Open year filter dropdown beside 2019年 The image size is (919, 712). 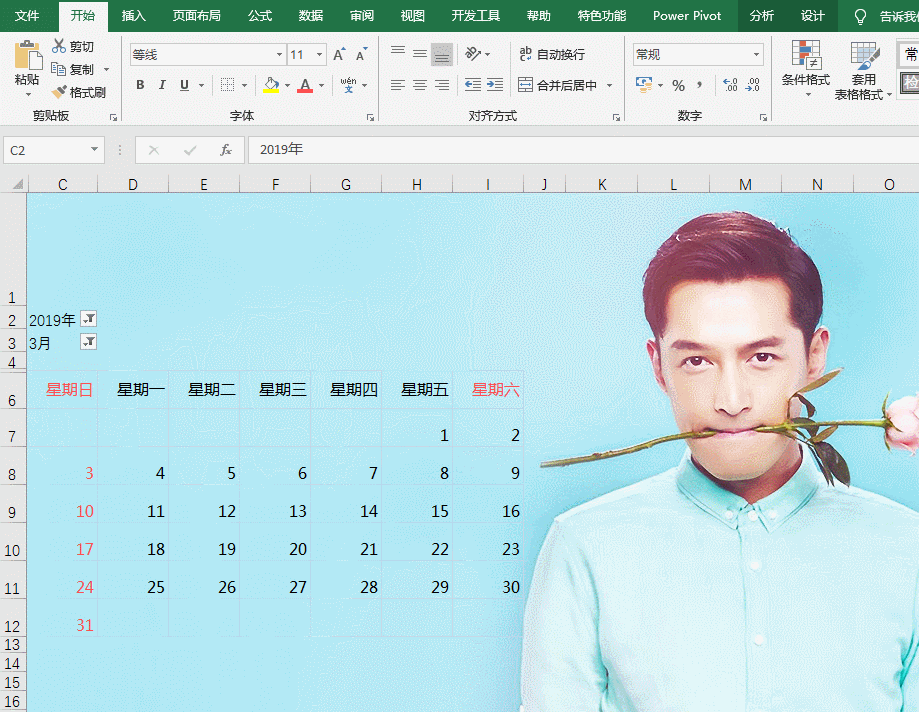(89, 319)
